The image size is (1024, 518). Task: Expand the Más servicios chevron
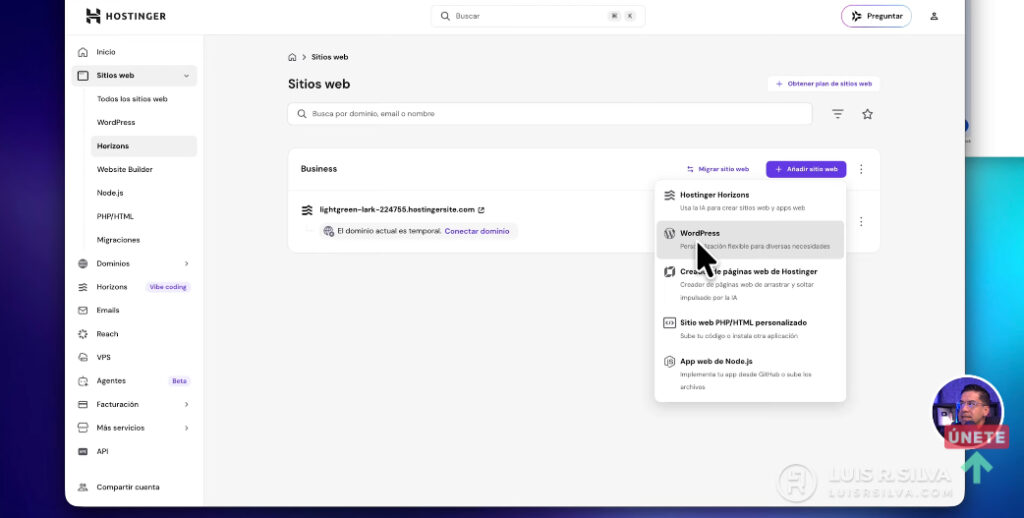click(186, 429)
